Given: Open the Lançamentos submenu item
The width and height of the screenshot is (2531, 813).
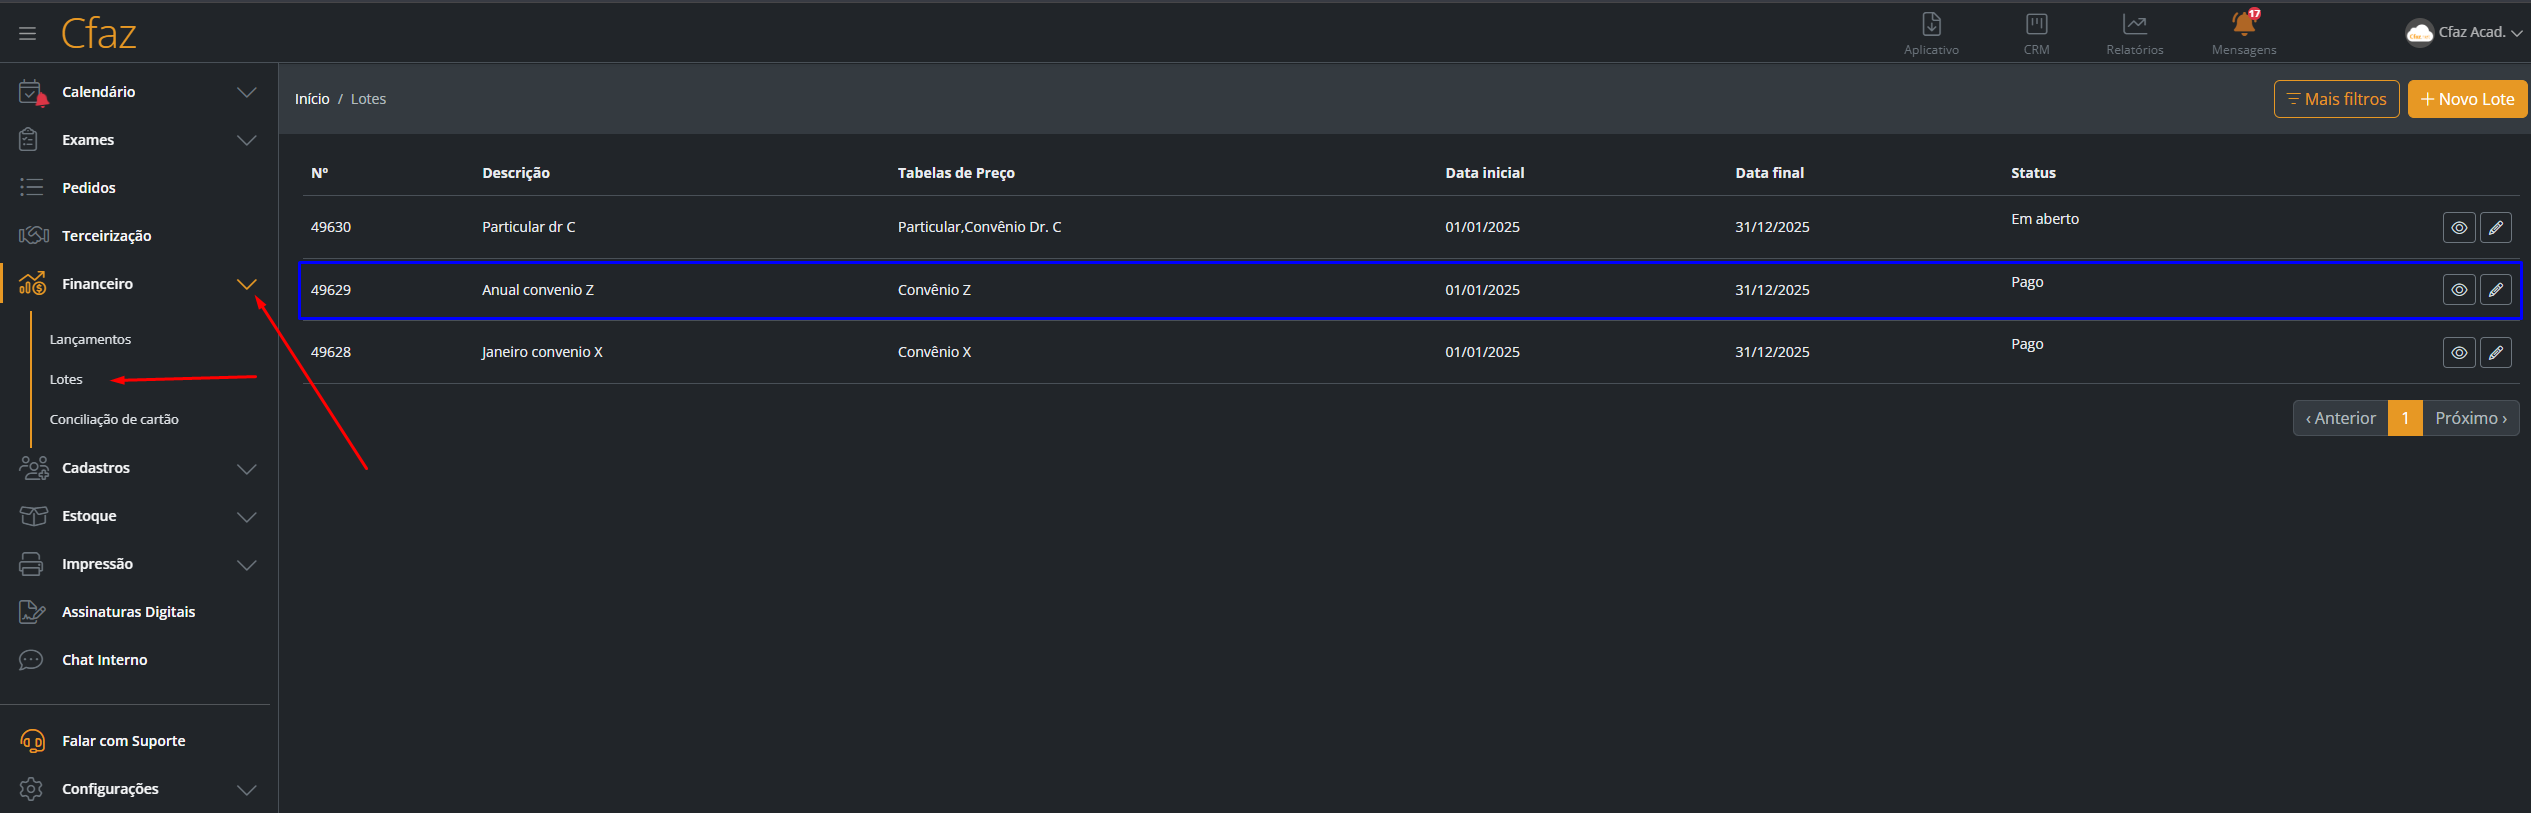Looking at the screenshot, I should point(90,340).
